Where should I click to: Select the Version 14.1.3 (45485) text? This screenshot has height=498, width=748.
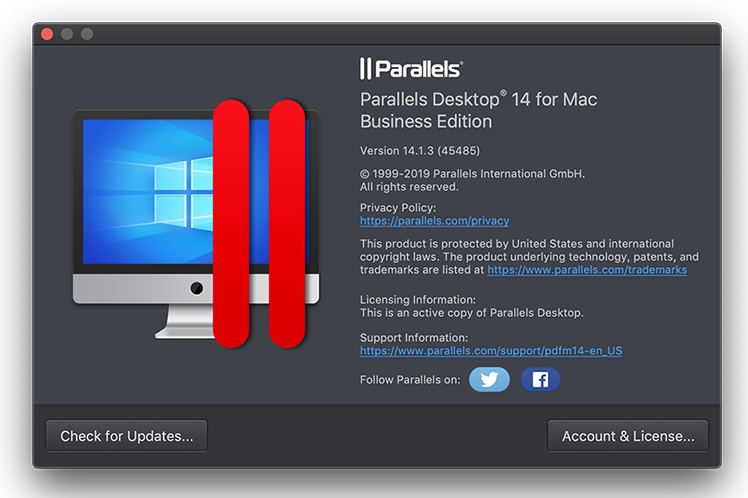[420, 151]
